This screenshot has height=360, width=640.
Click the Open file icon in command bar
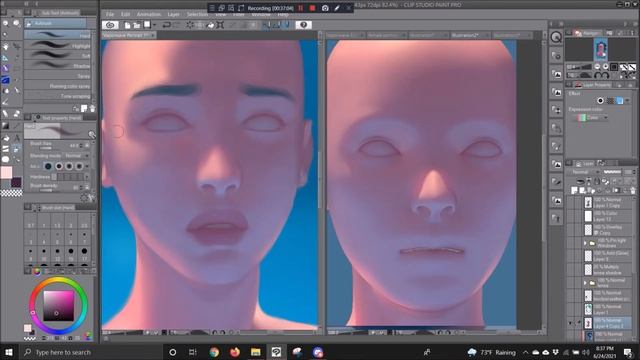point(137,25)
